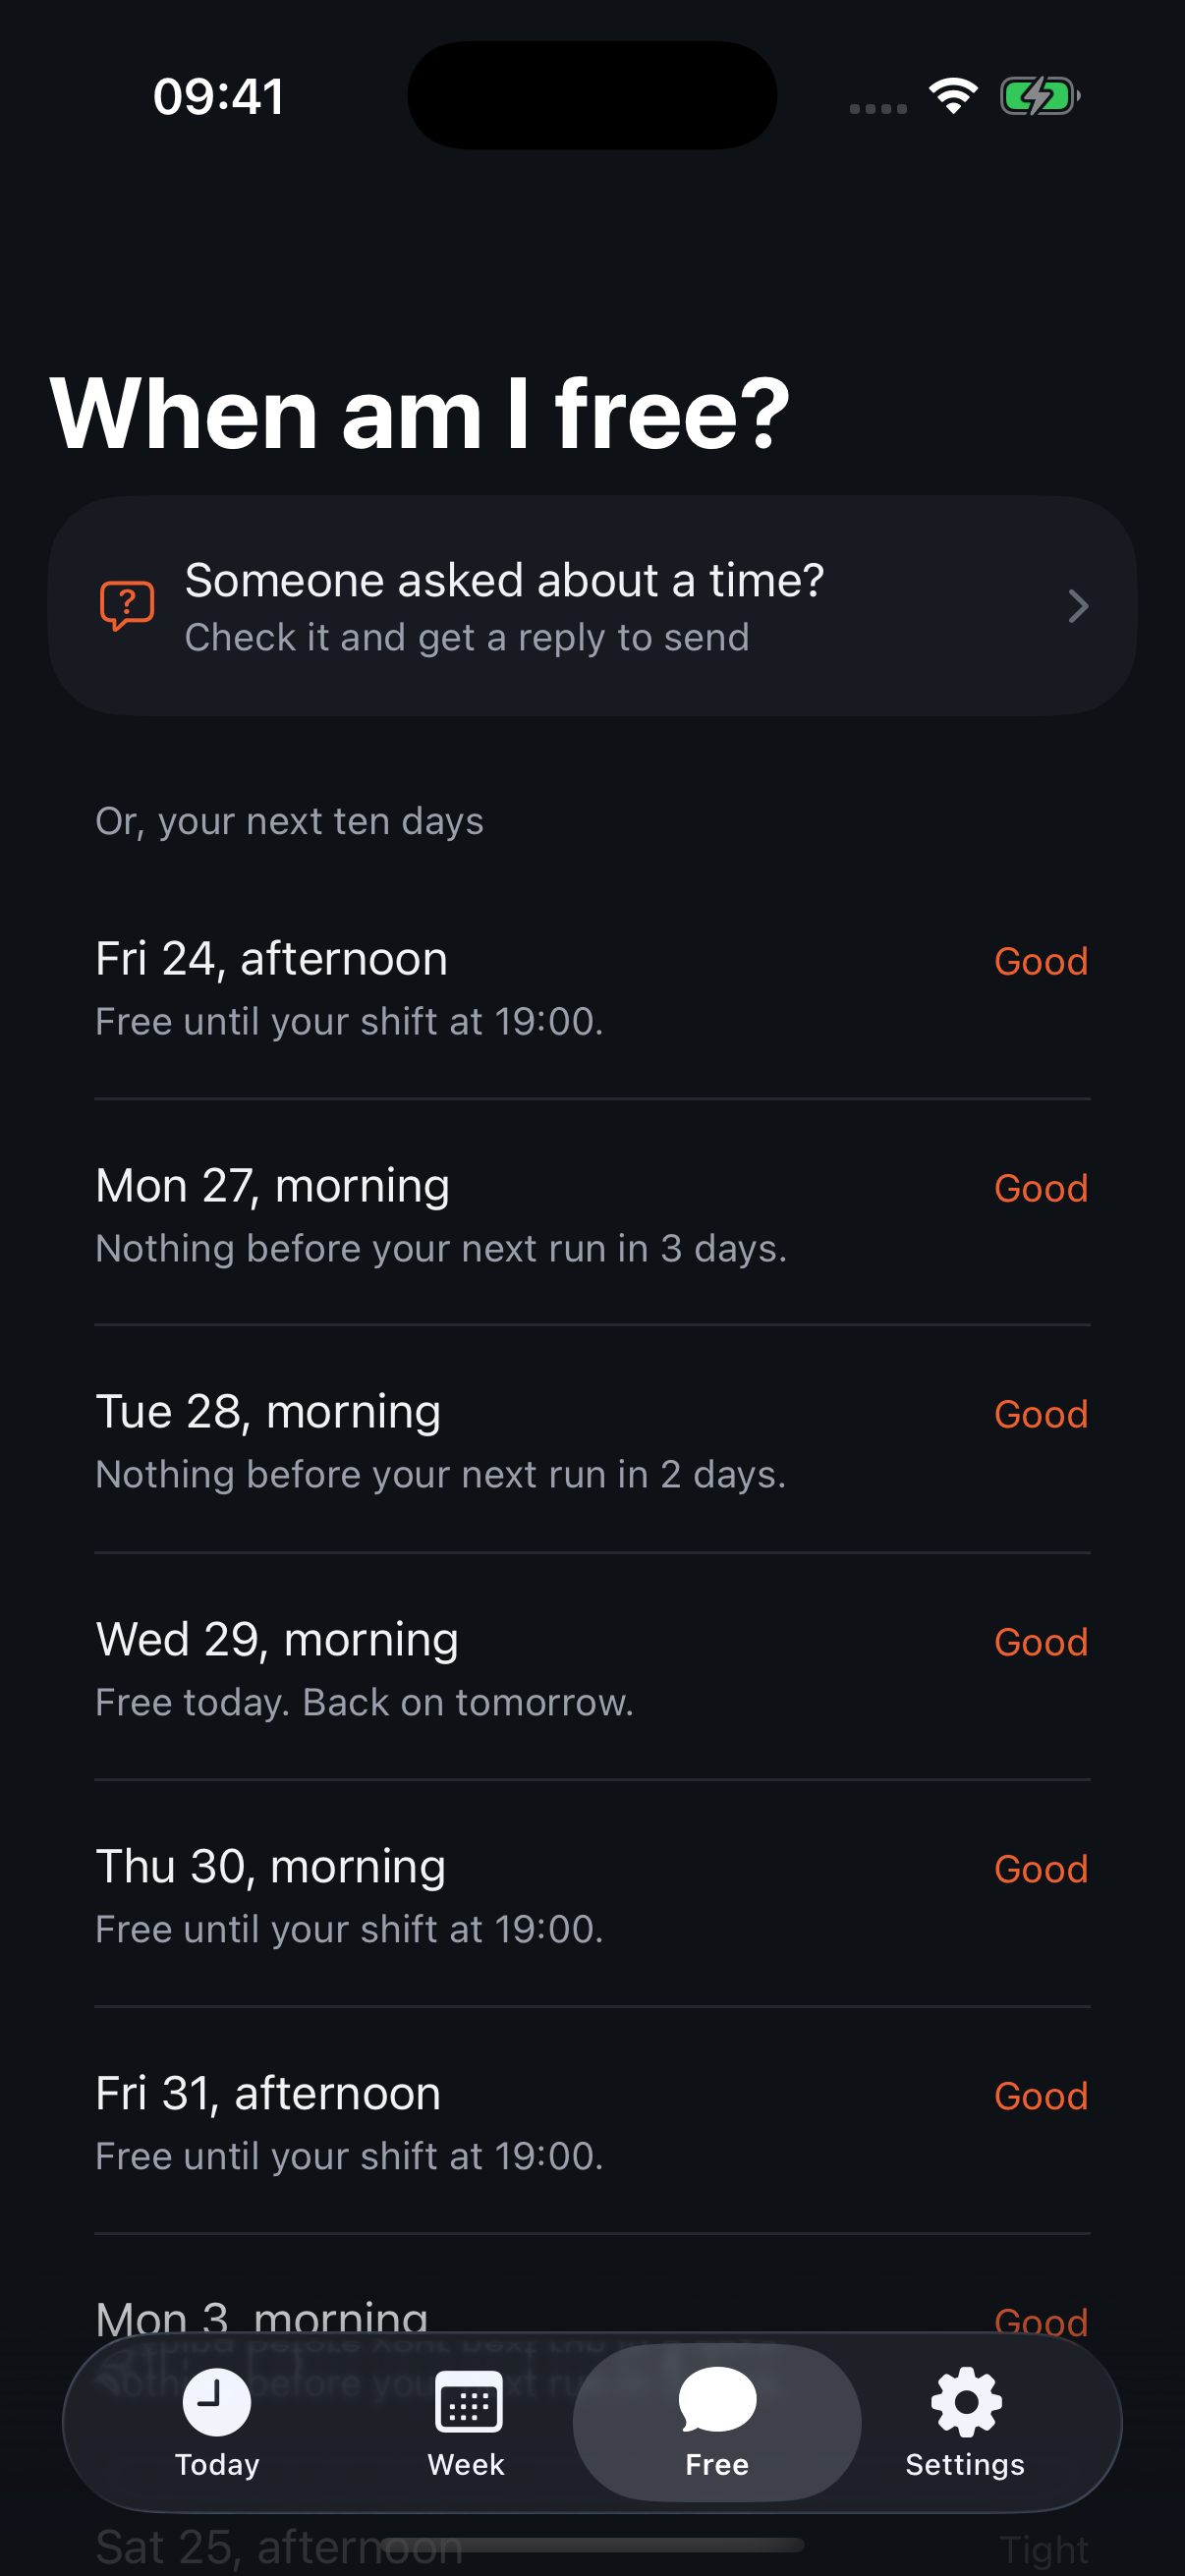Switch to the Week tab label
1185x2576 pixels.
pyautogui.click(x=466, y=2465)
